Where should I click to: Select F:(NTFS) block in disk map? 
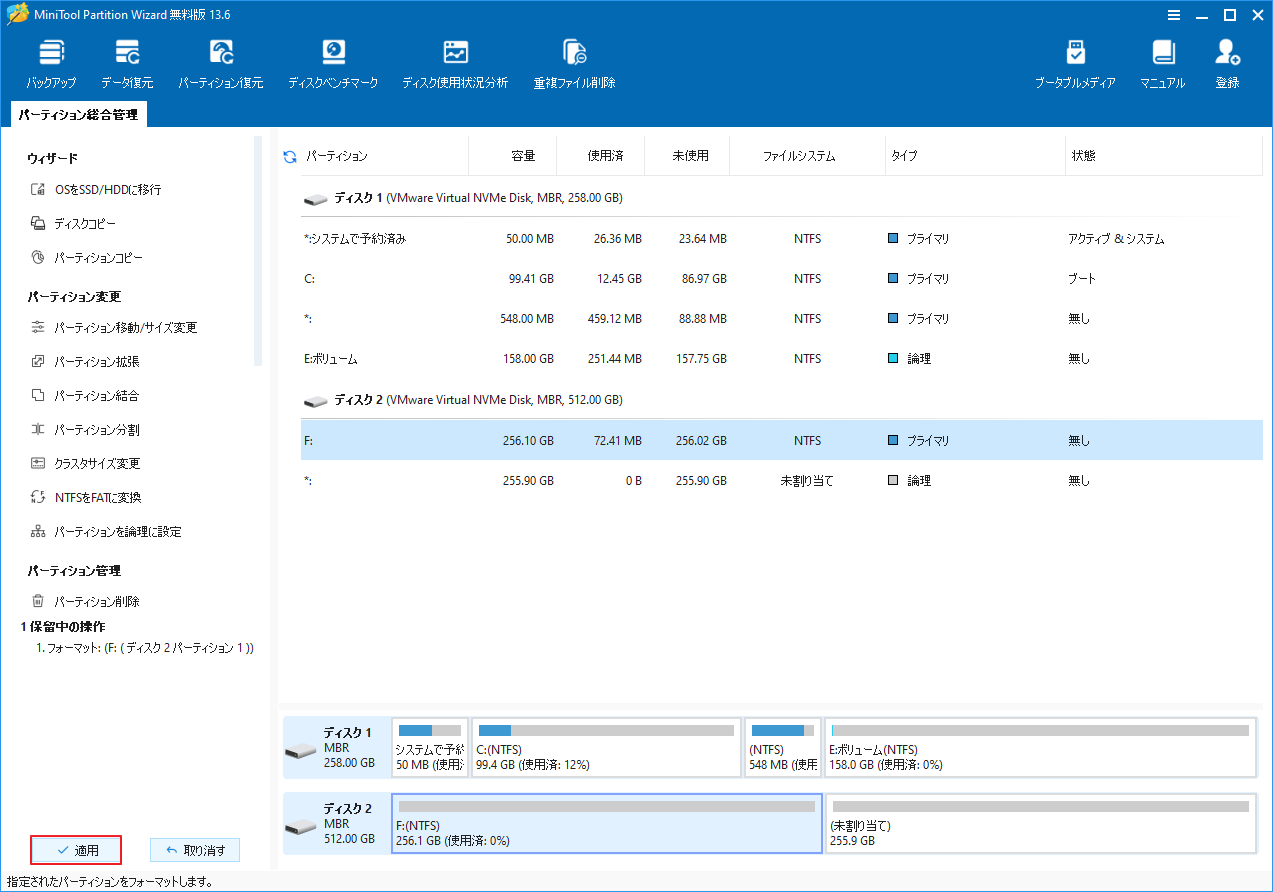click(607, 824)
